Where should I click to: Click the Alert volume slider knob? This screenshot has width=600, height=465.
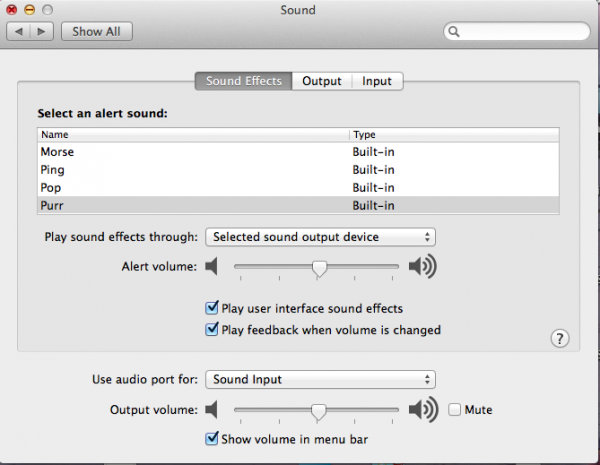(x=319, y=267)
